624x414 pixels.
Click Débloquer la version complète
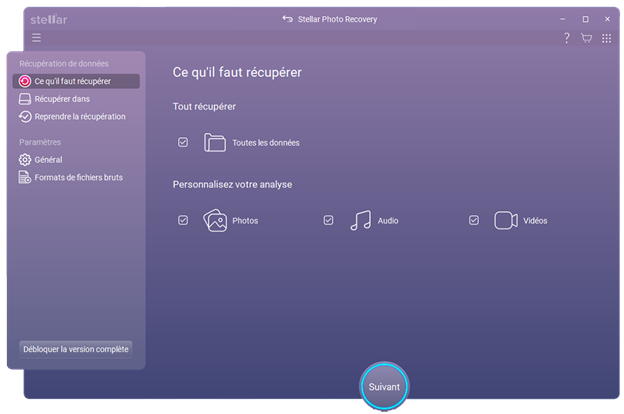[x=76, y=349]
